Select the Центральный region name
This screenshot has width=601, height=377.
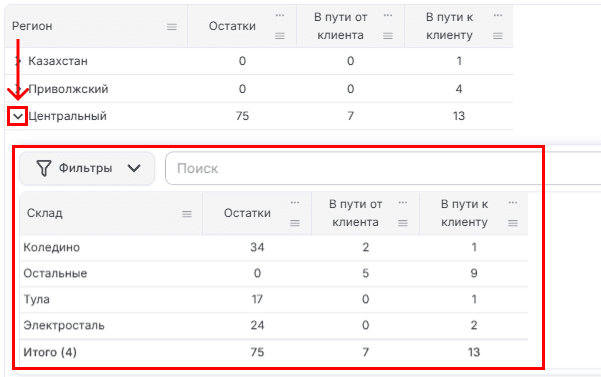67,116
